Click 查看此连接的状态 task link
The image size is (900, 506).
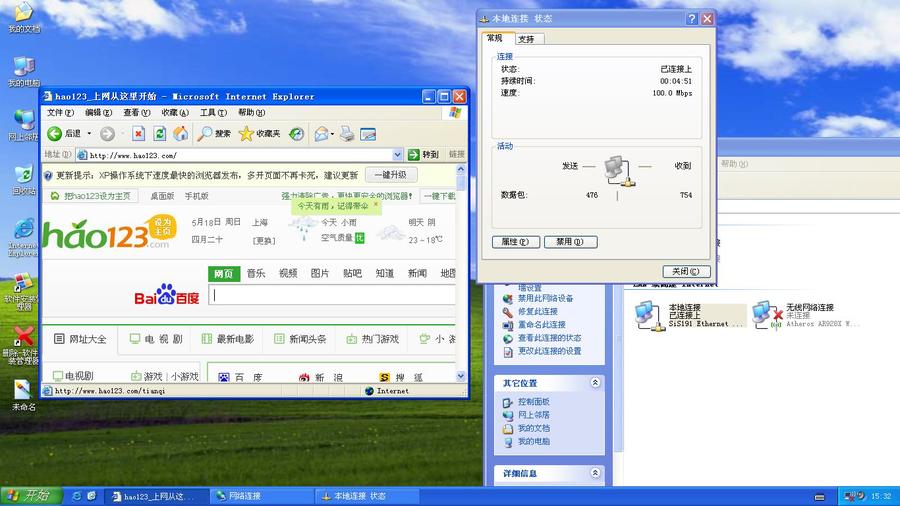549,338
